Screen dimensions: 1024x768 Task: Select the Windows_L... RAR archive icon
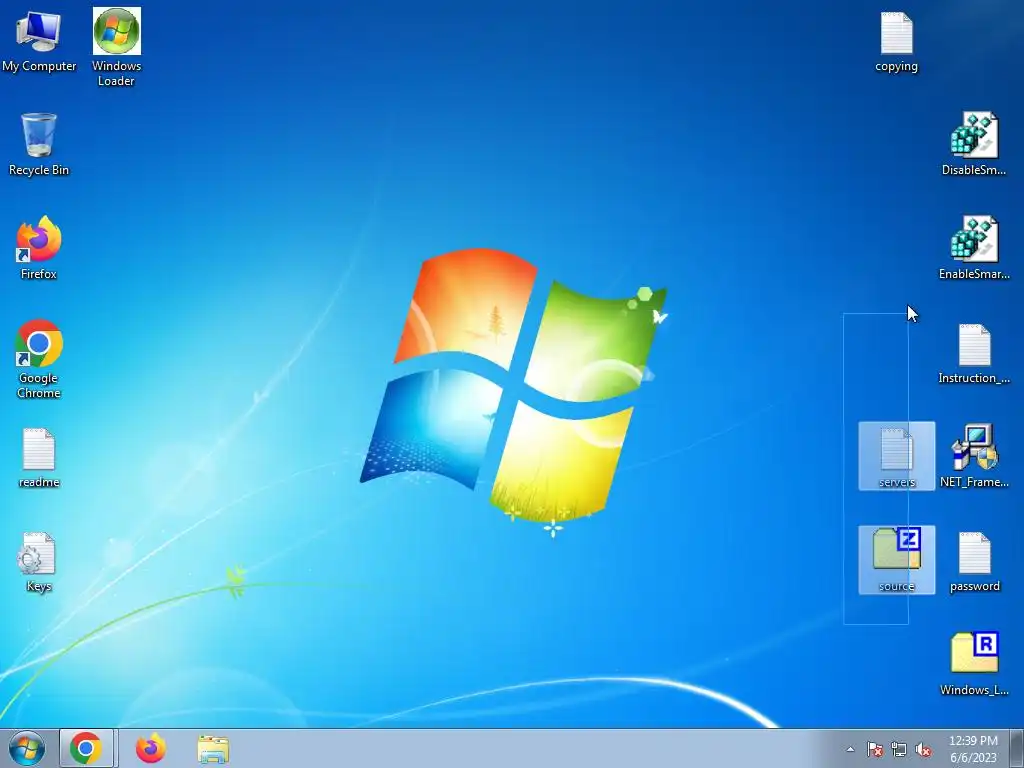point(974,664)
